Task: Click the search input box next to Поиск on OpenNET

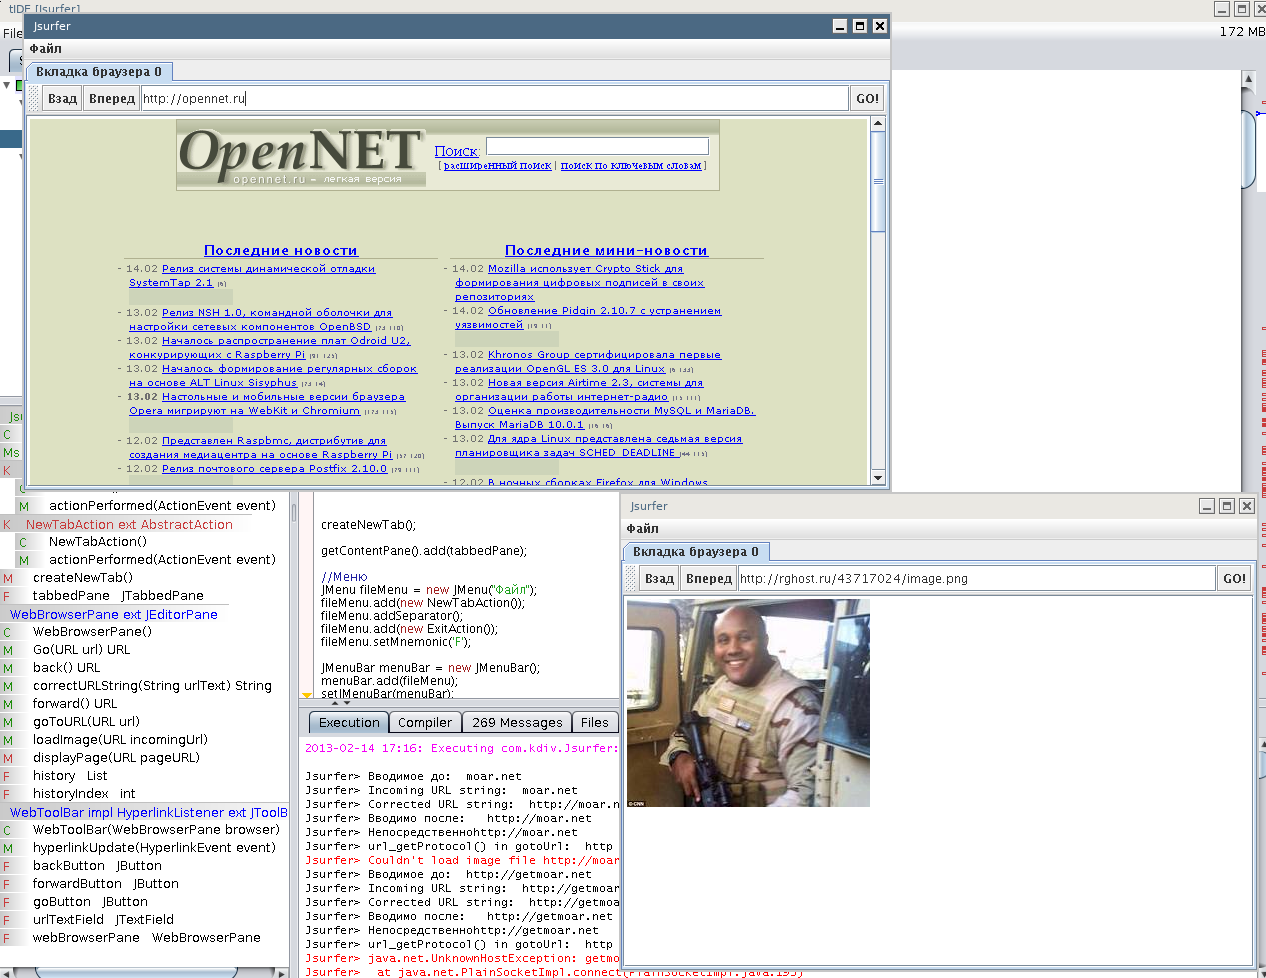Action: pos(597,146)
